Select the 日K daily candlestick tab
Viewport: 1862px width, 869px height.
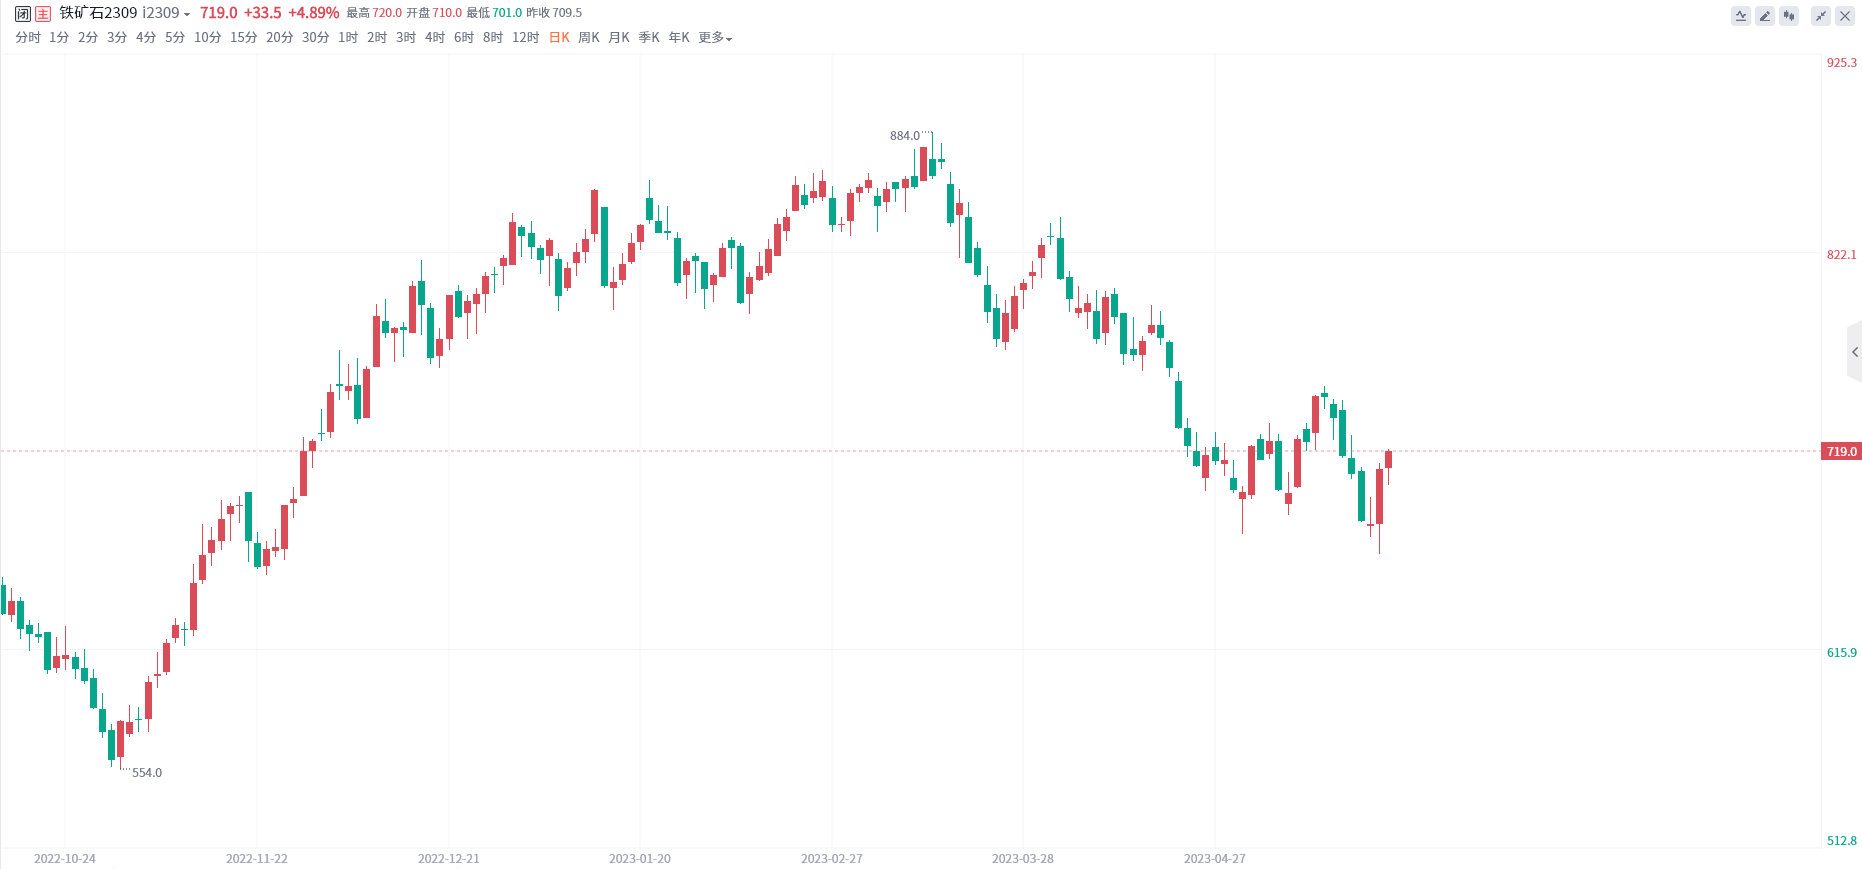[x=559, y=38]
